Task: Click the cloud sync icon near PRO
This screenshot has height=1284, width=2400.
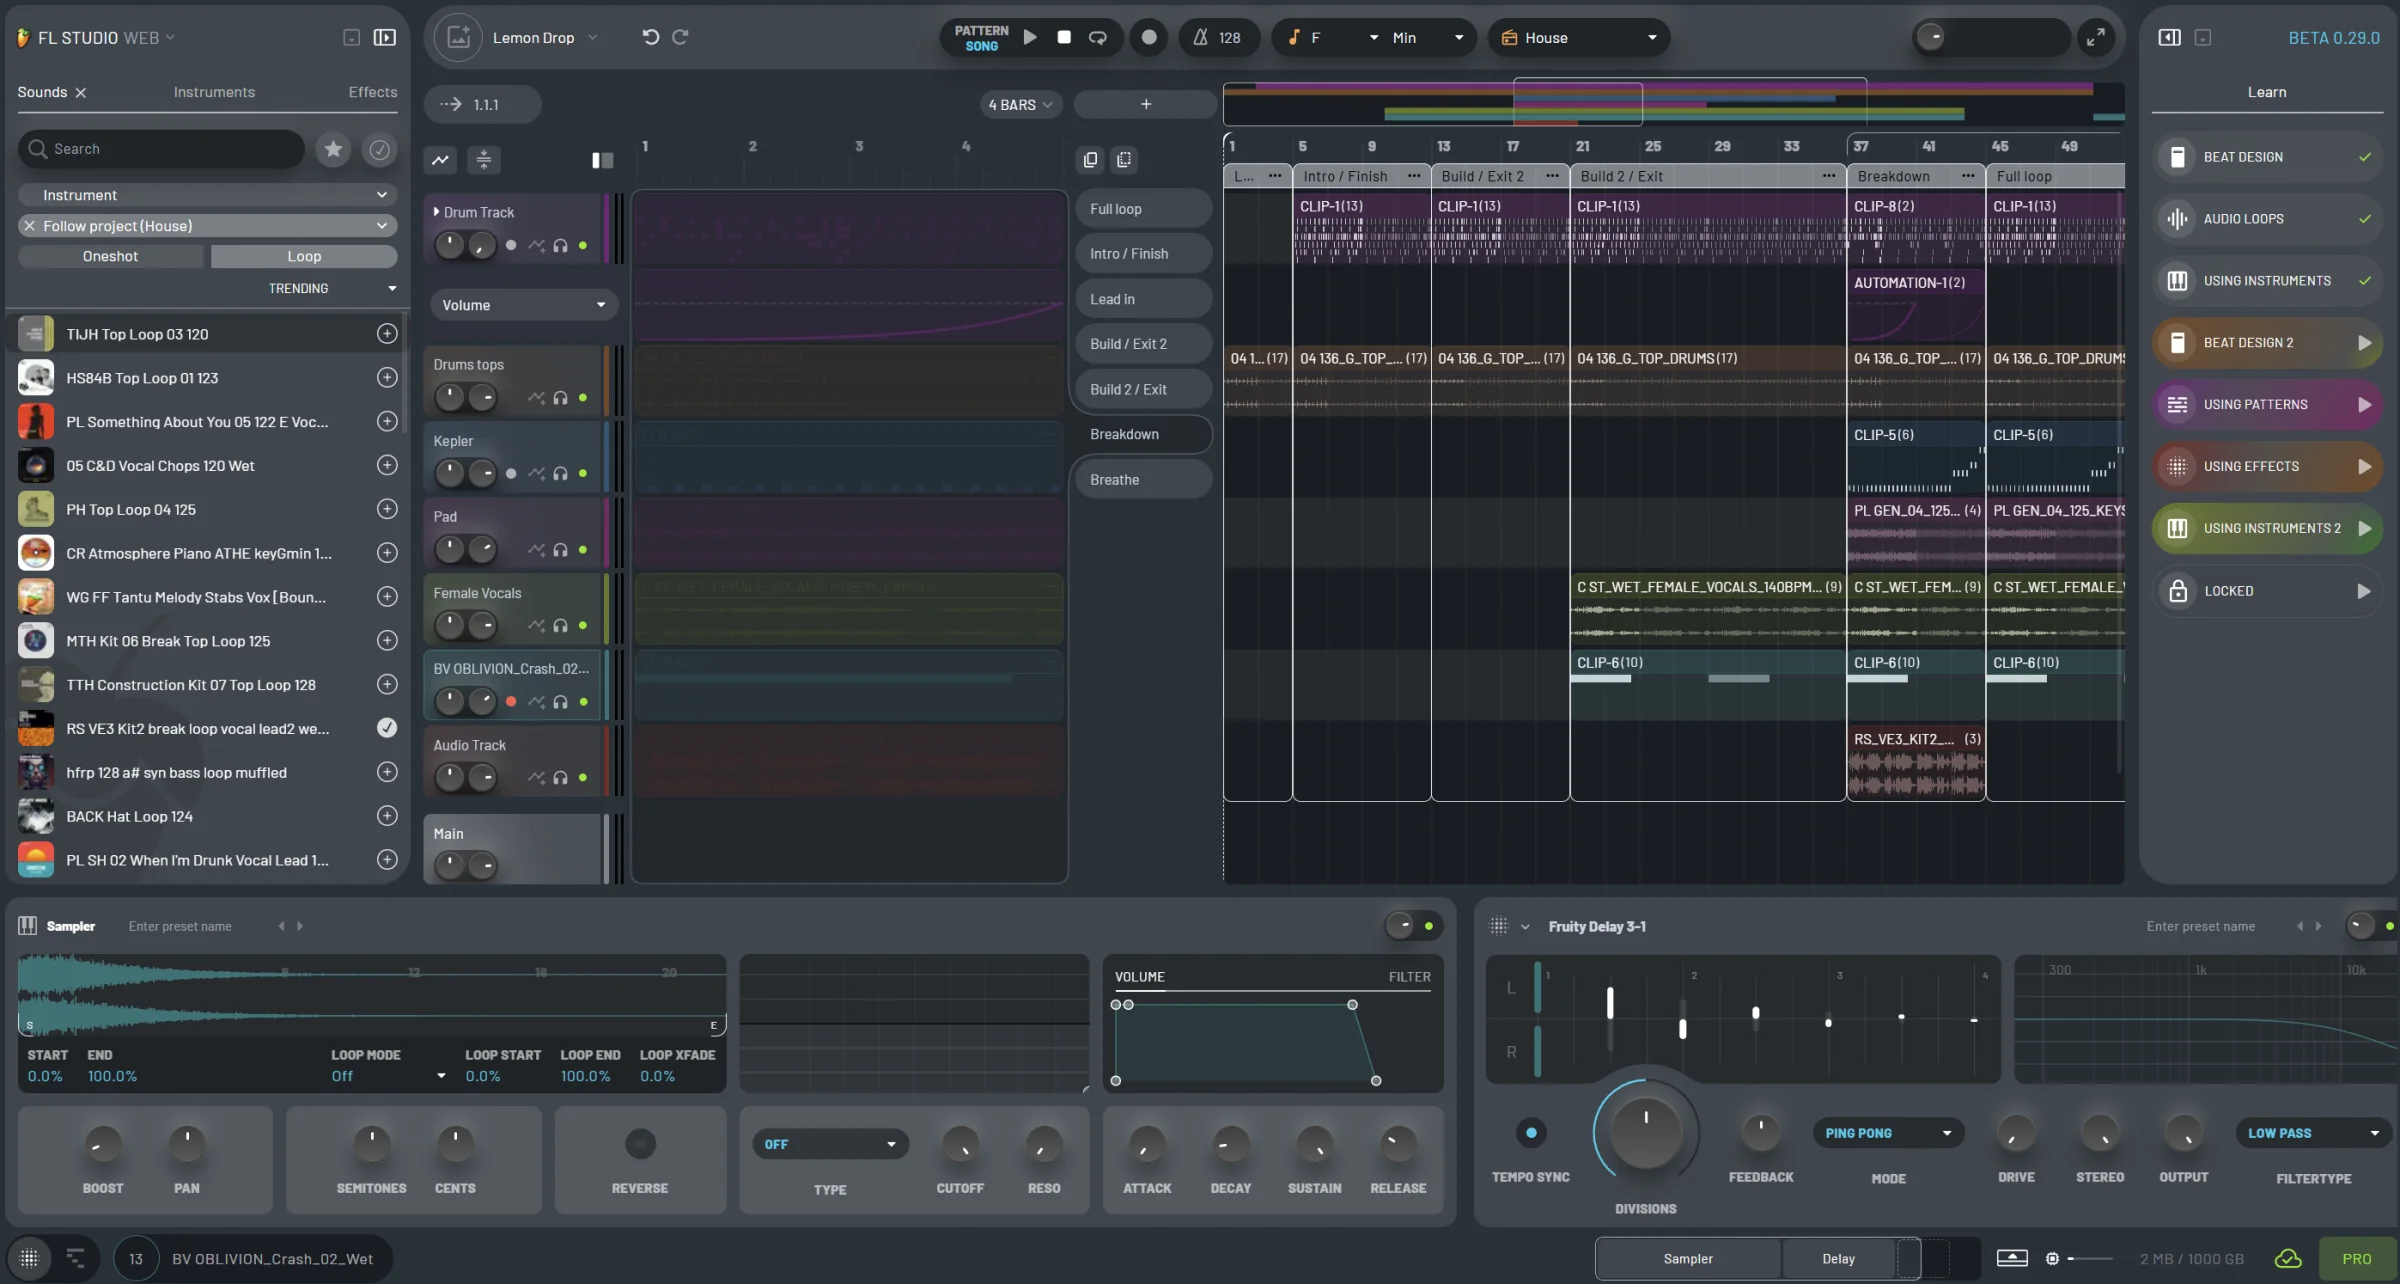Action: pyautogui.click(x=2288, y=1258)
